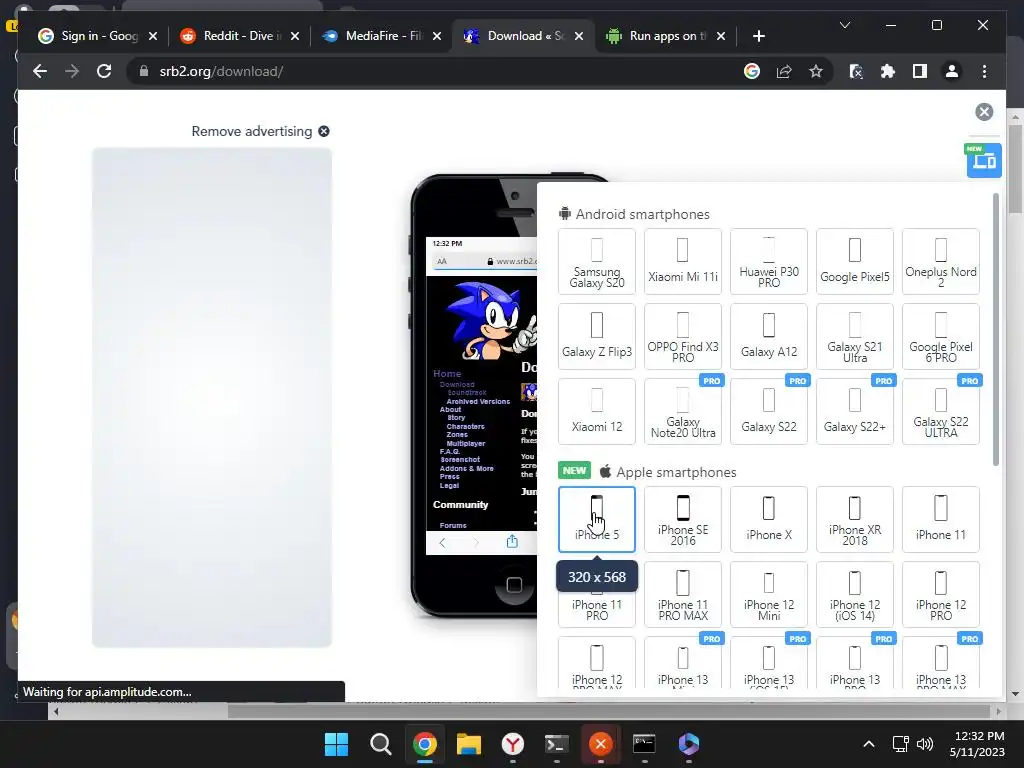Image resolution: width=1024 pixels, height=768 pixels.
Task: Open the Chrome three-dot menu
Action: [x=984, y=71]
